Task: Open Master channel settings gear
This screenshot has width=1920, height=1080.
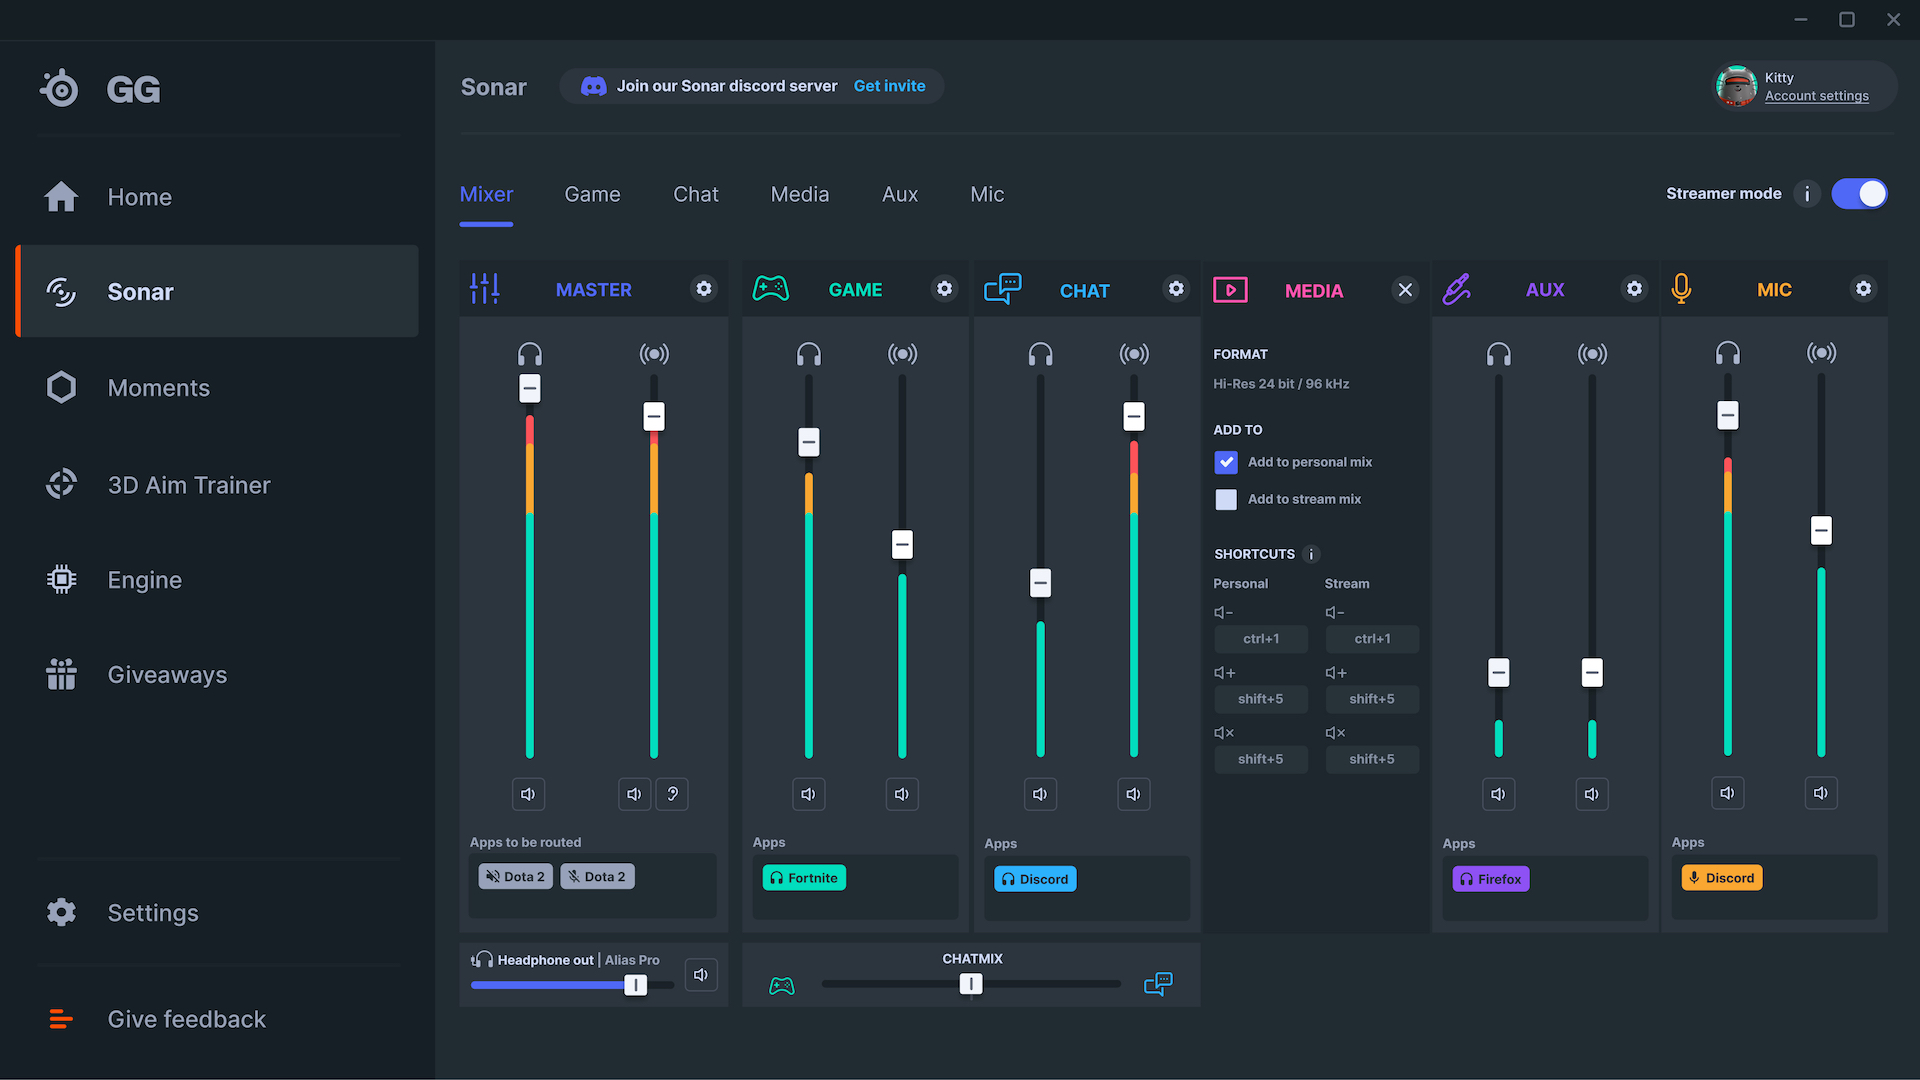Action: [x=704, y=289]
